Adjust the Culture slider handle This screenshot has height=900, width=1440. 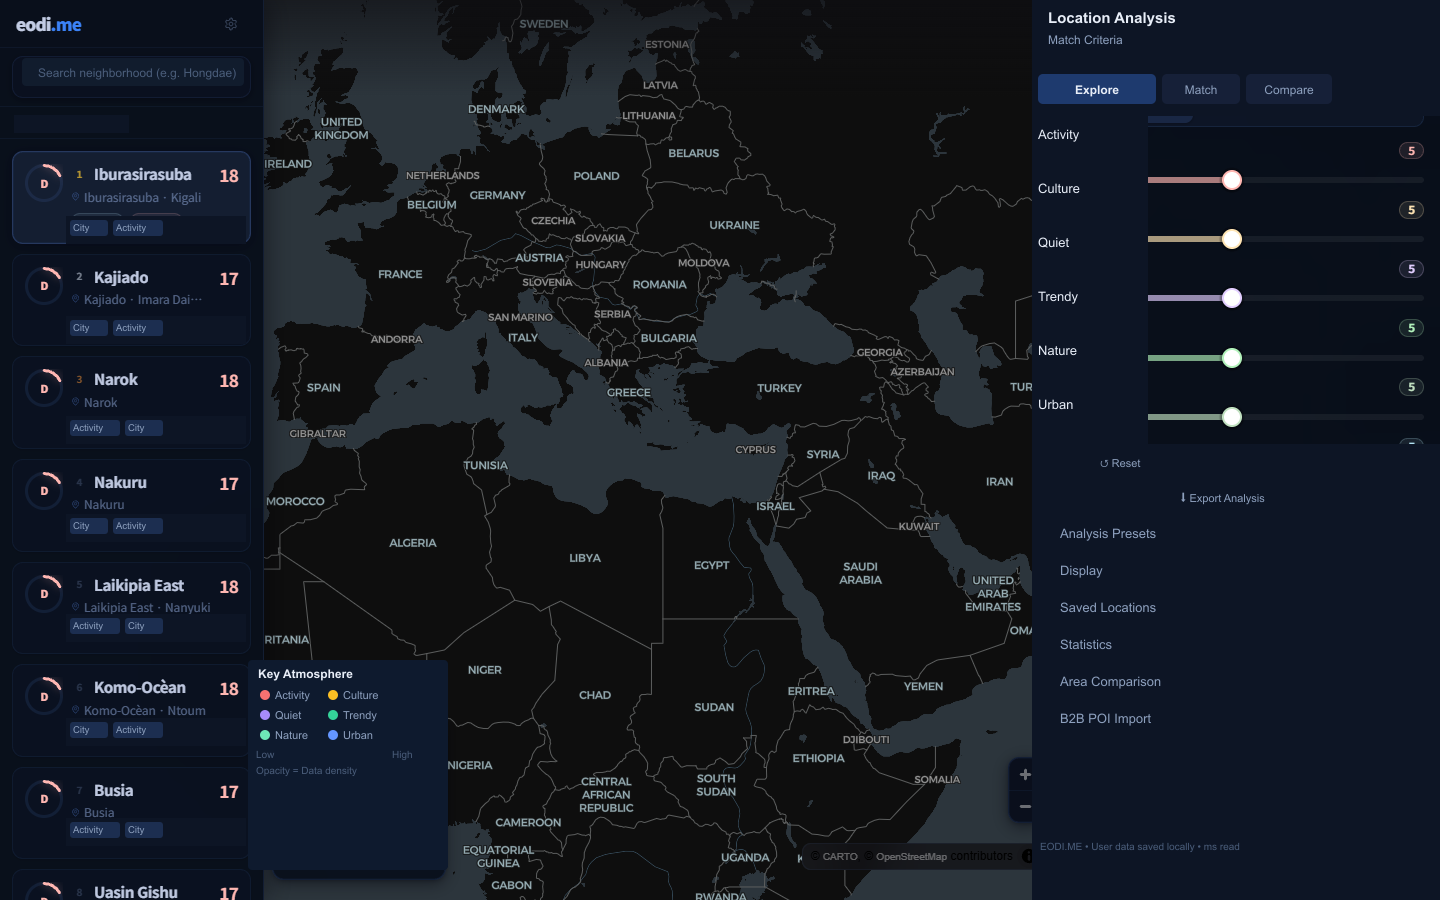click(1232, 239)
